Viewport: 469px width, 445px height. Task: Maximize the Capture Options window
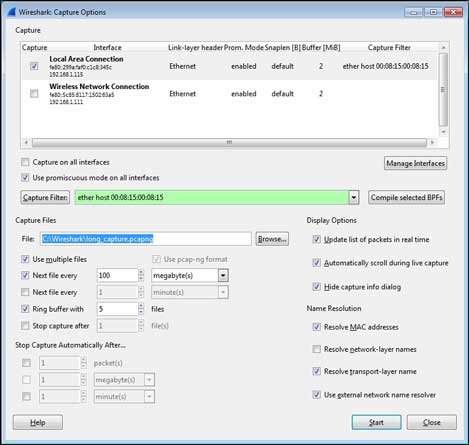(x=433, y=12)
